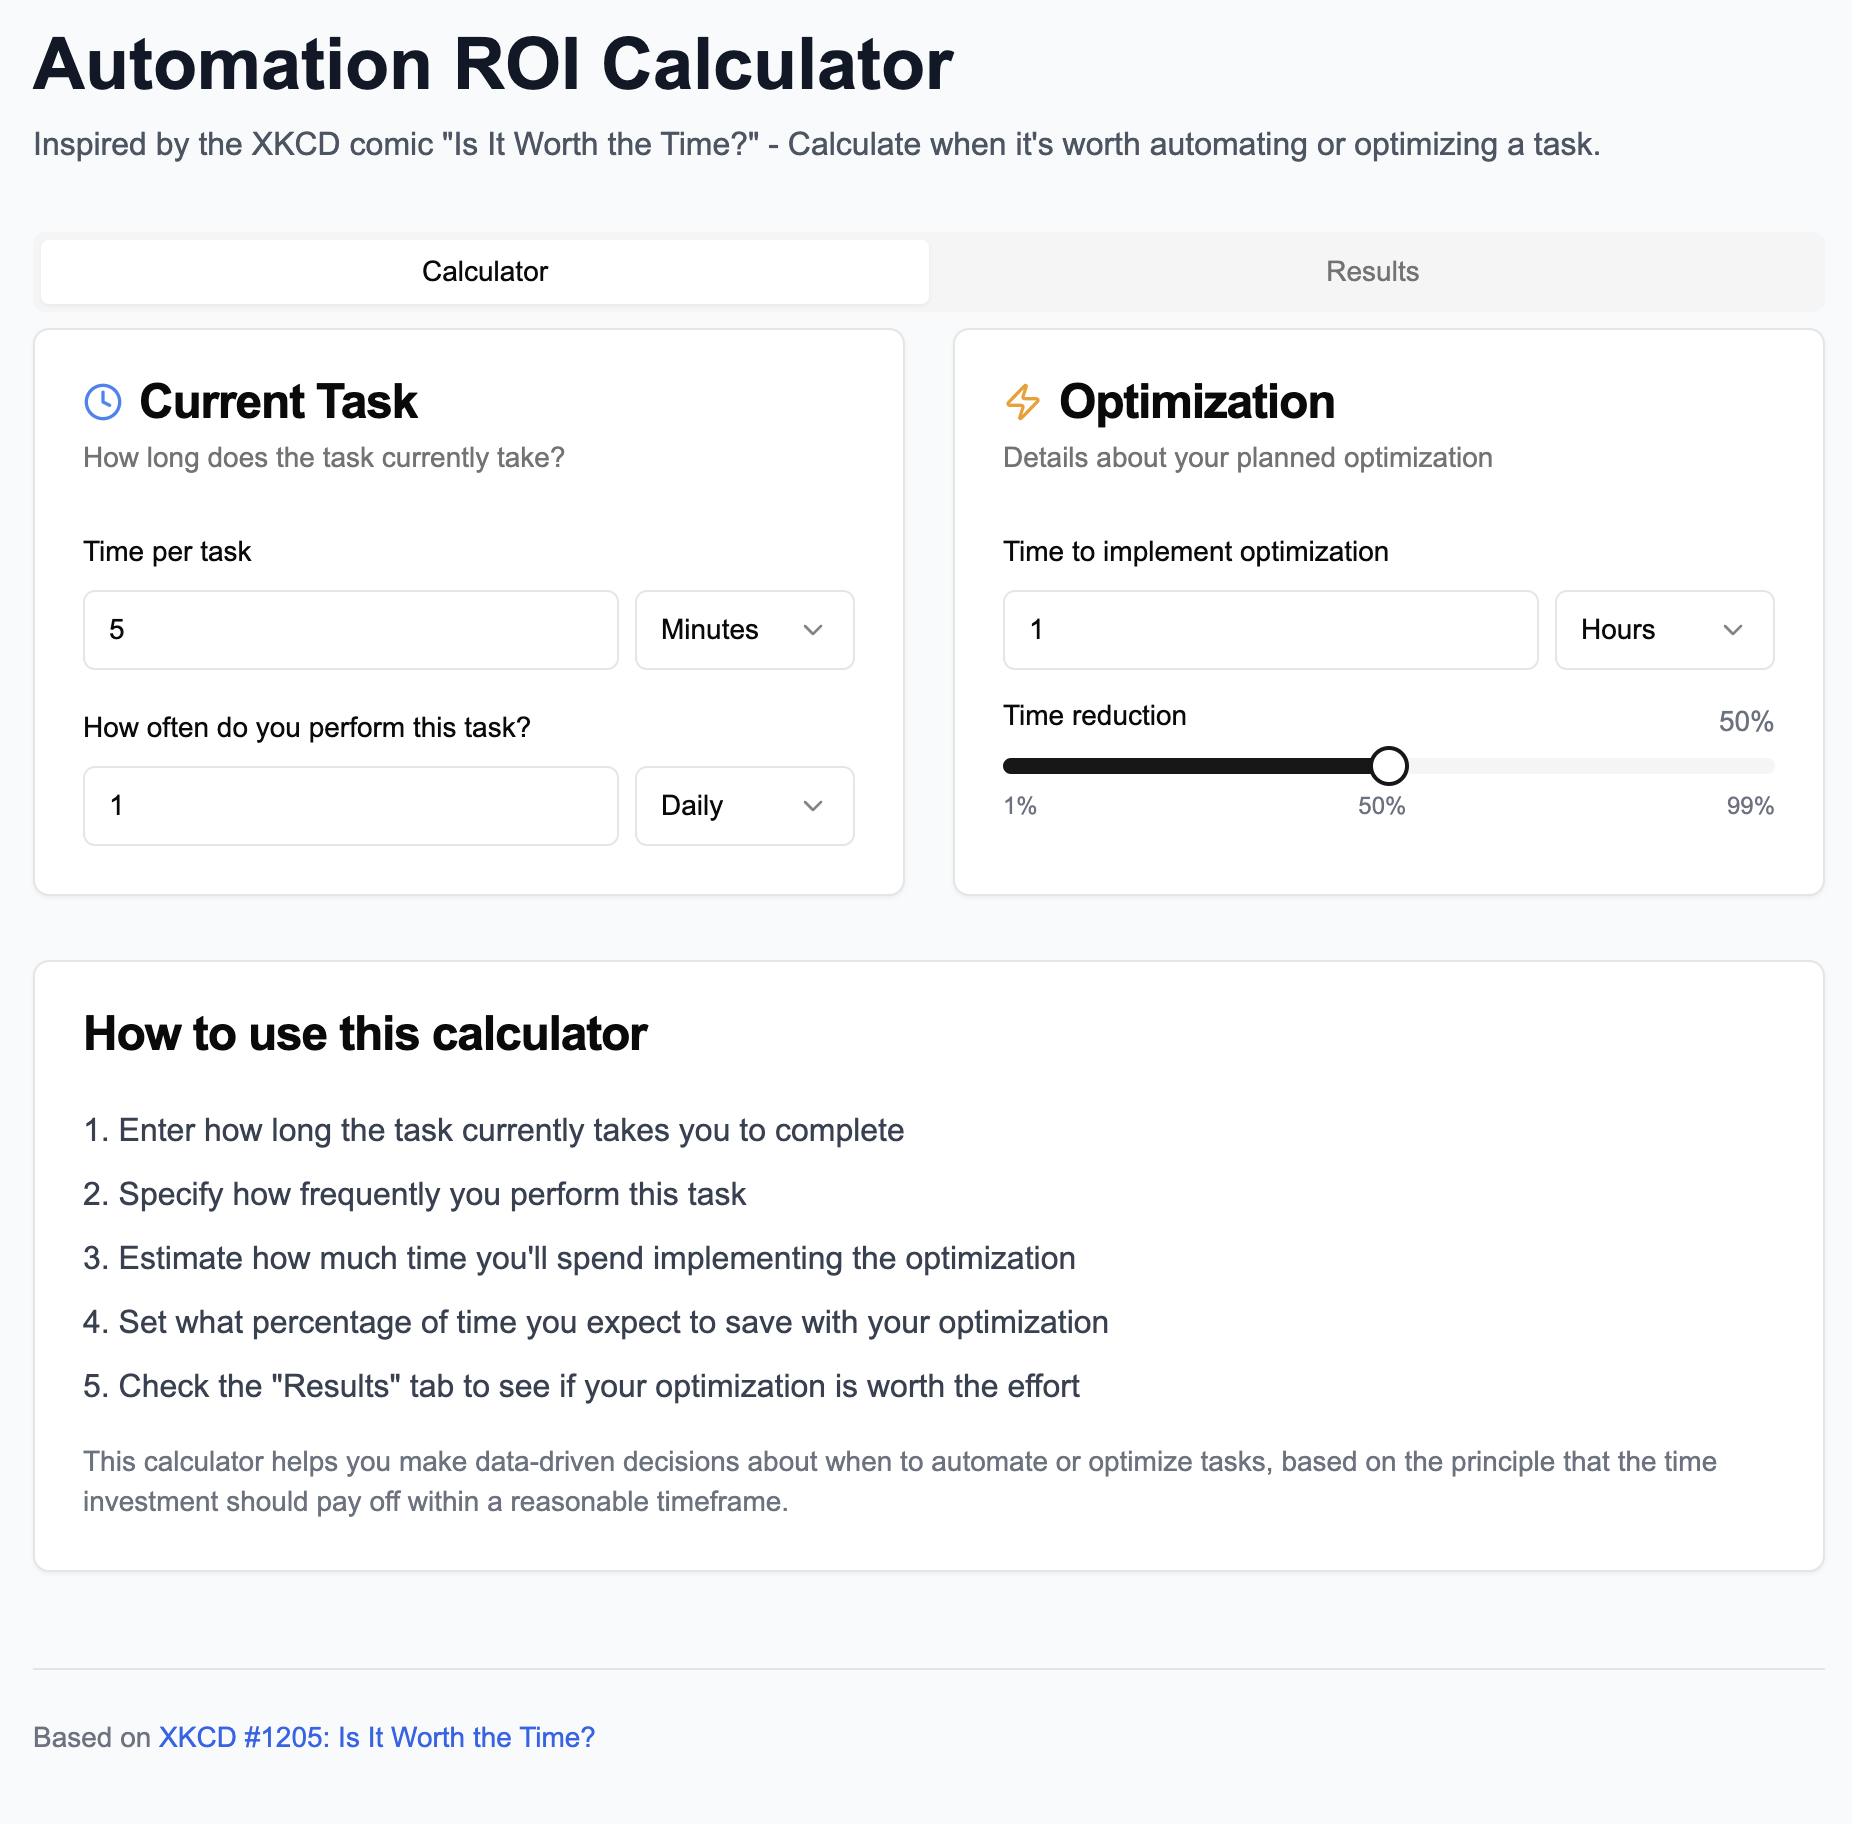Click step 5 about the Results tab
This screenshot has height=1824, width=1852.
click(582, 1386)
